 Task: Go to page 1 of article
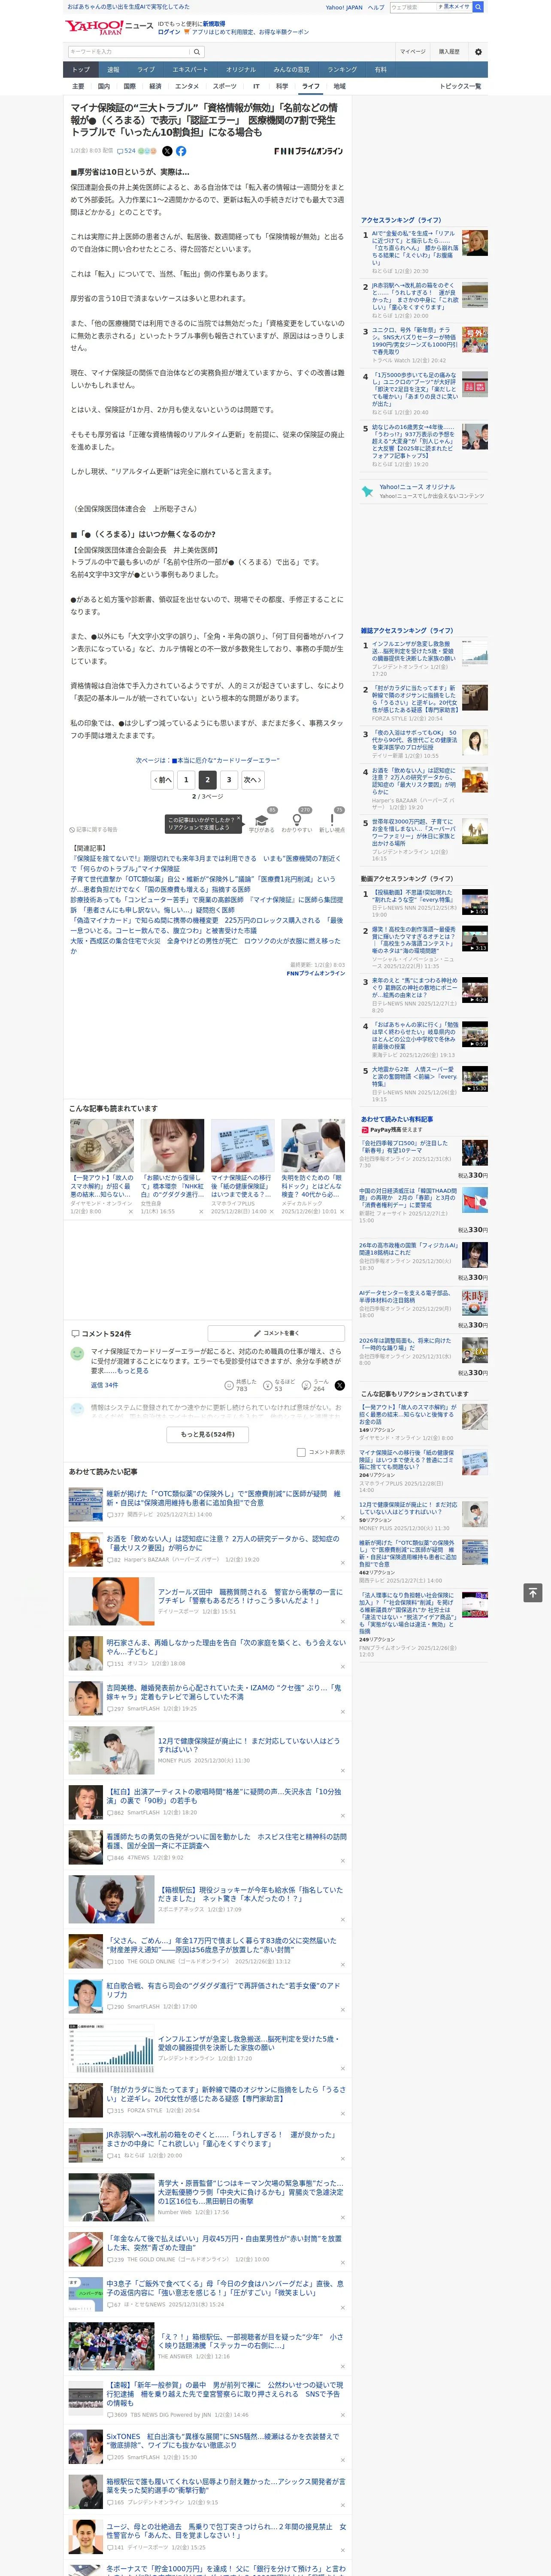(186, 780)
